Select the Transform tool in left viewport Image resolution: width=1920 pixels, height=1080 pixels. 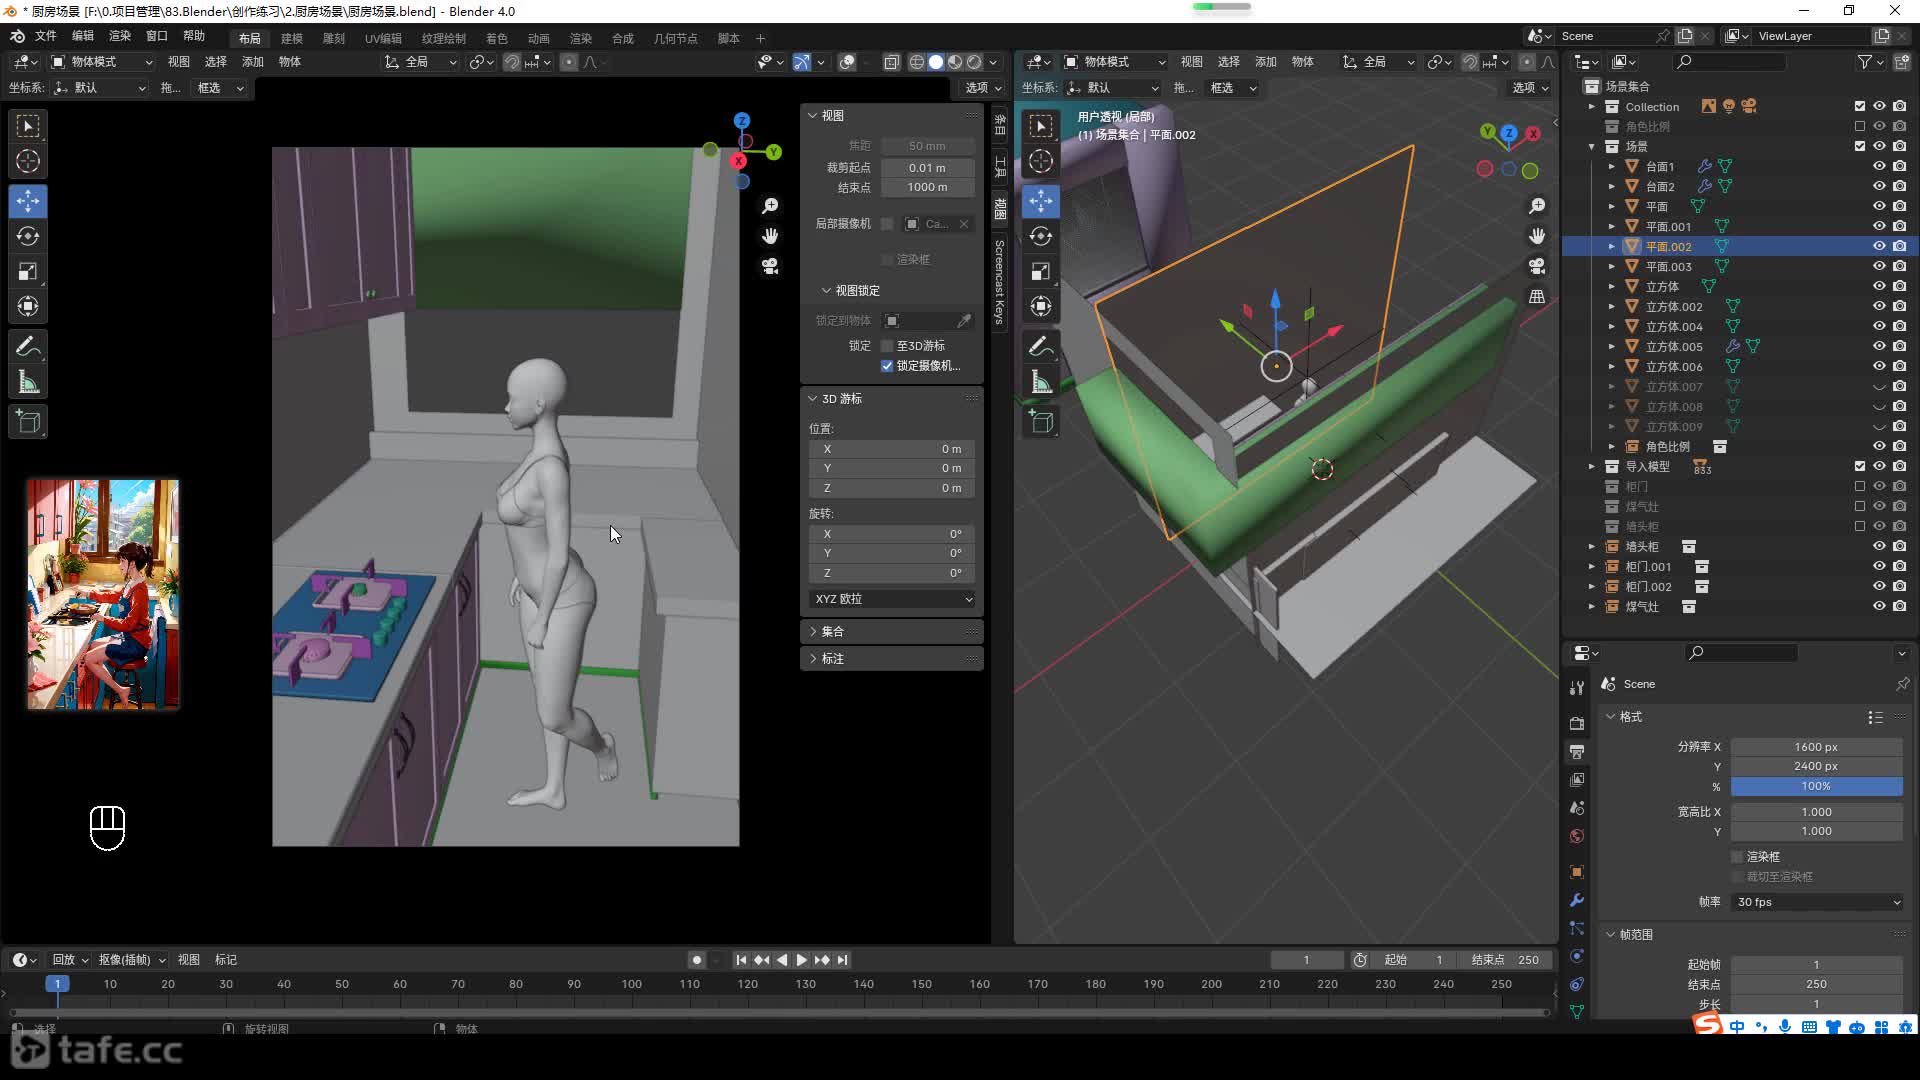click(28, 306)
